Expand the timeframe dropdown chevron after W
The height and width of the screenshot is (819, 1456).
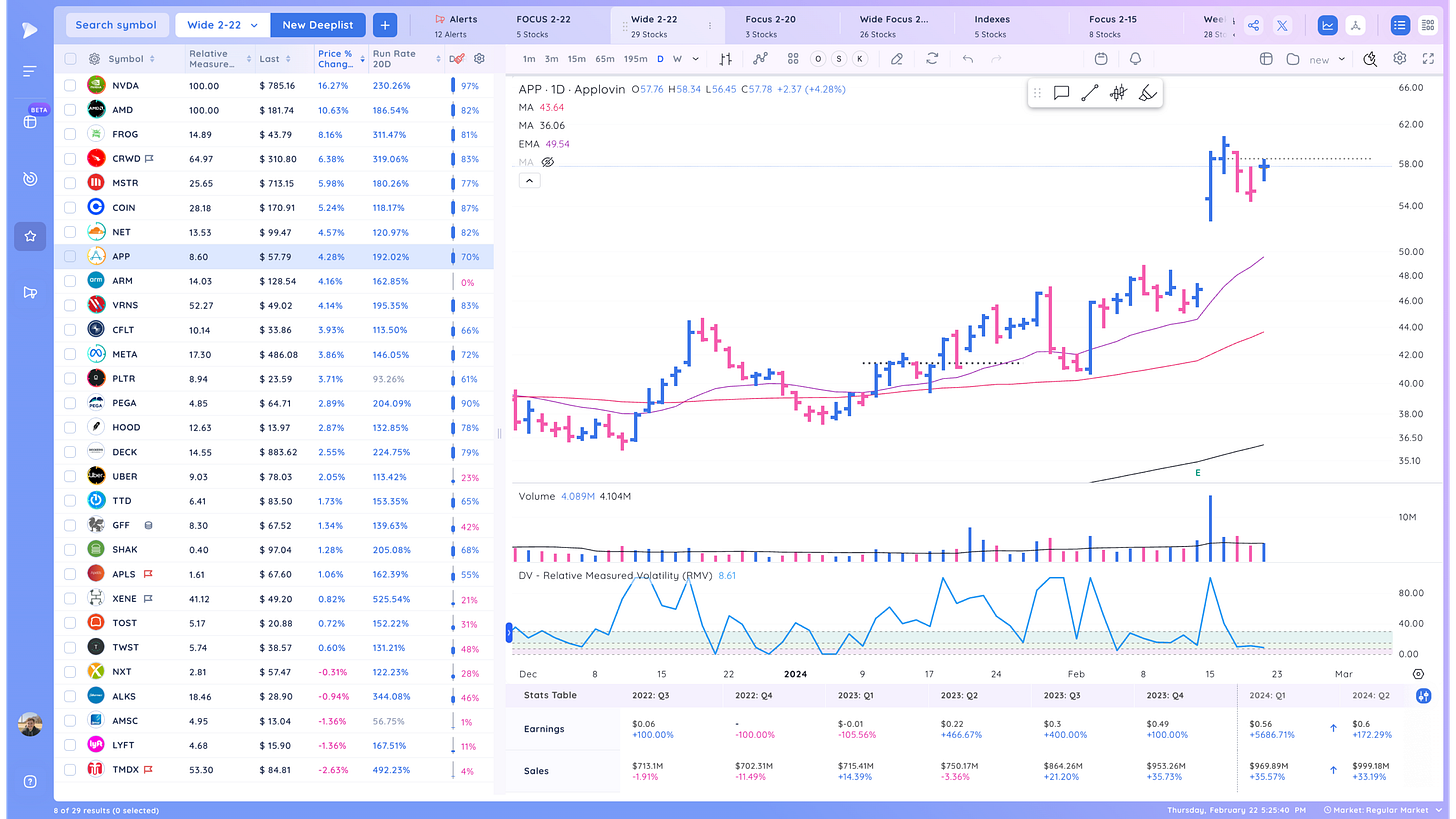pos(695,59)
